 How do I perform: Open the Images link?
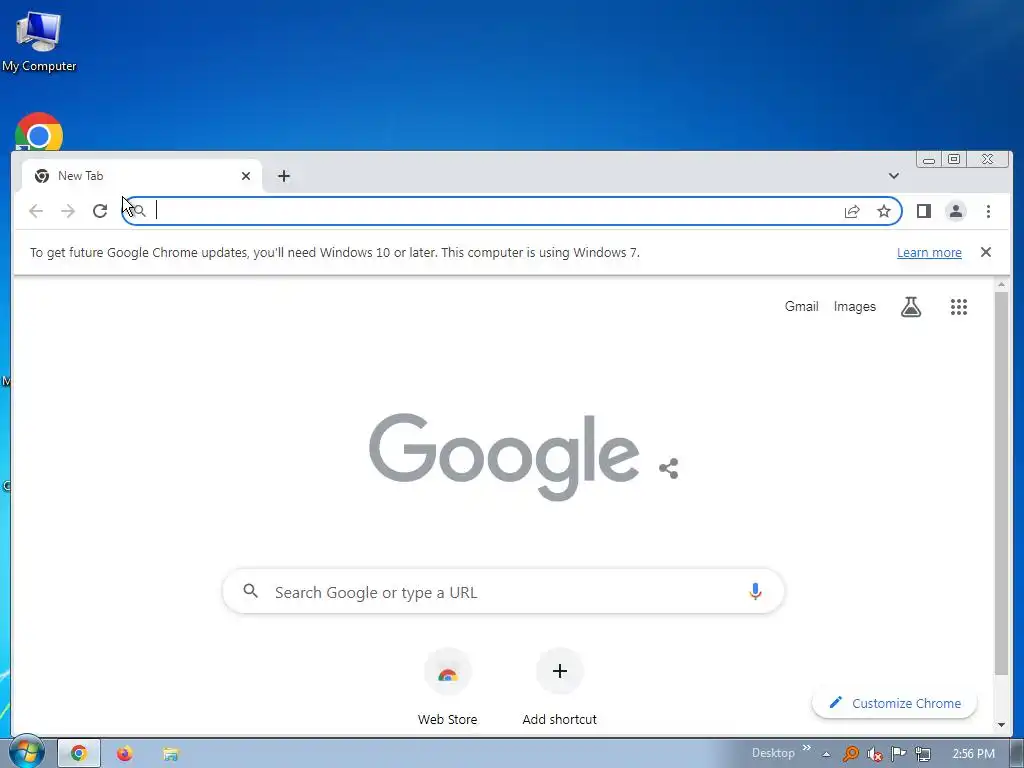coord(854,306)
